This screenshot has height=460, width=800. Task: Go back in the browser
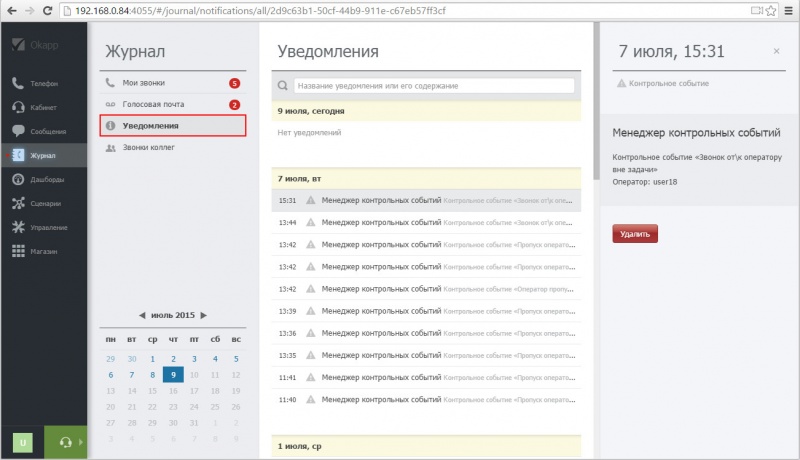(12, 10)
